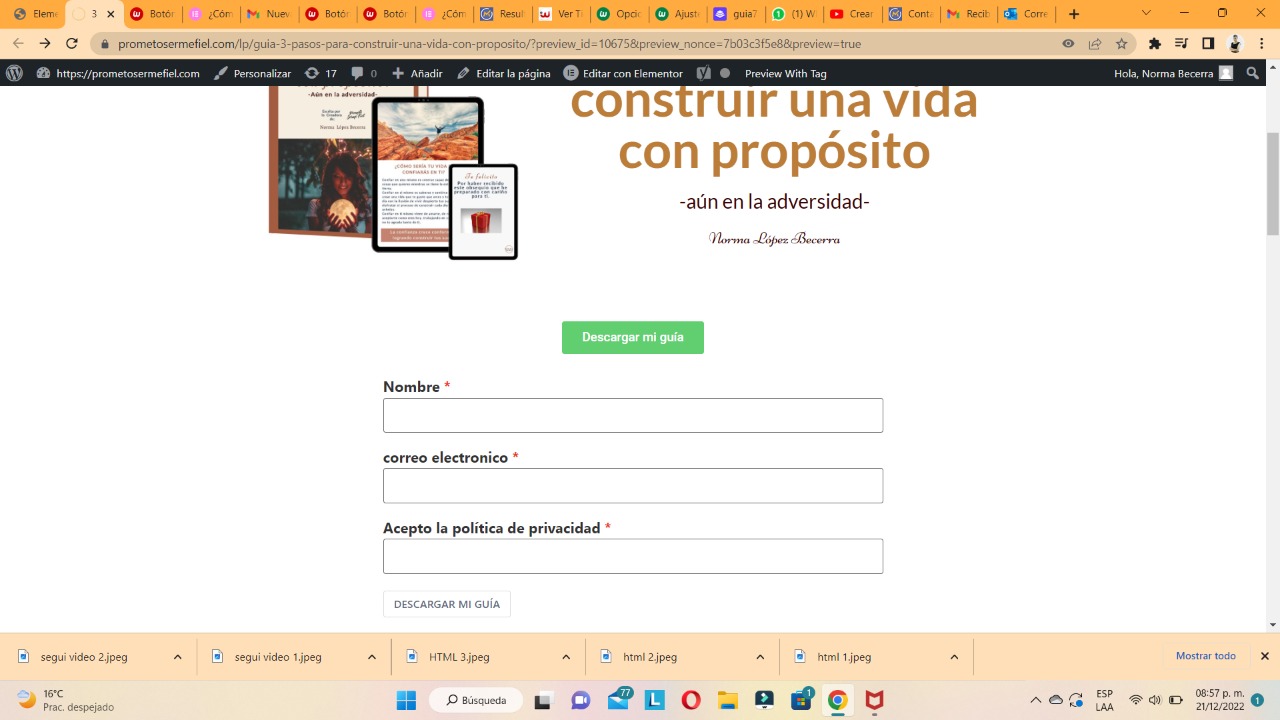1280x720 pixels.
Task: Click Editar con Elementor
Action: (623, 73)
